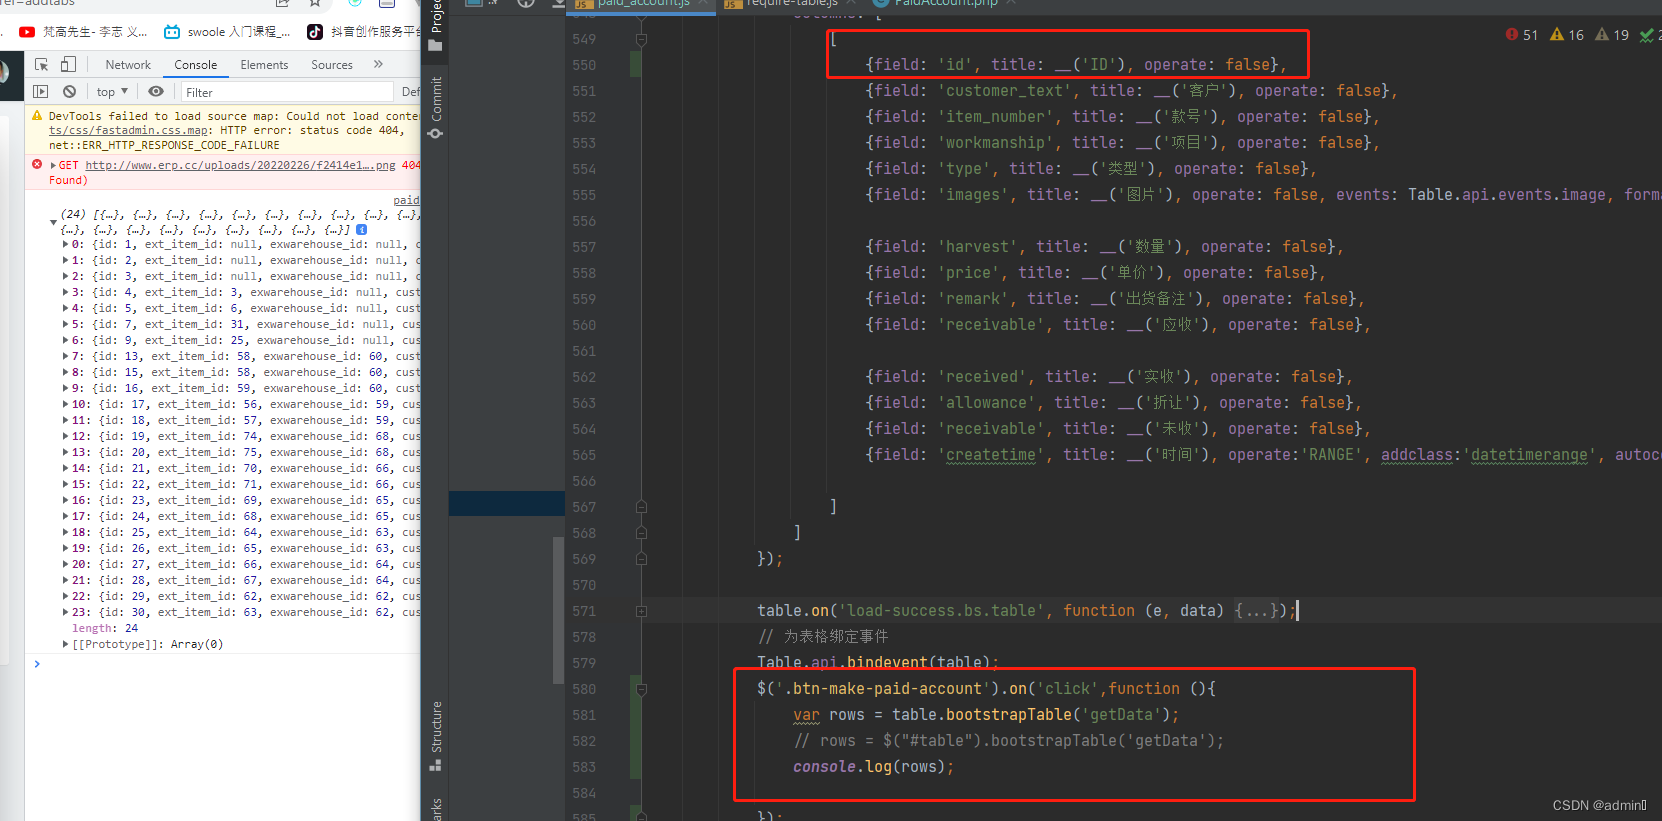The height and width of the screenshot is (821, 1662).
Task: Expand array item 0 with id 1
Action: [66, 244]
